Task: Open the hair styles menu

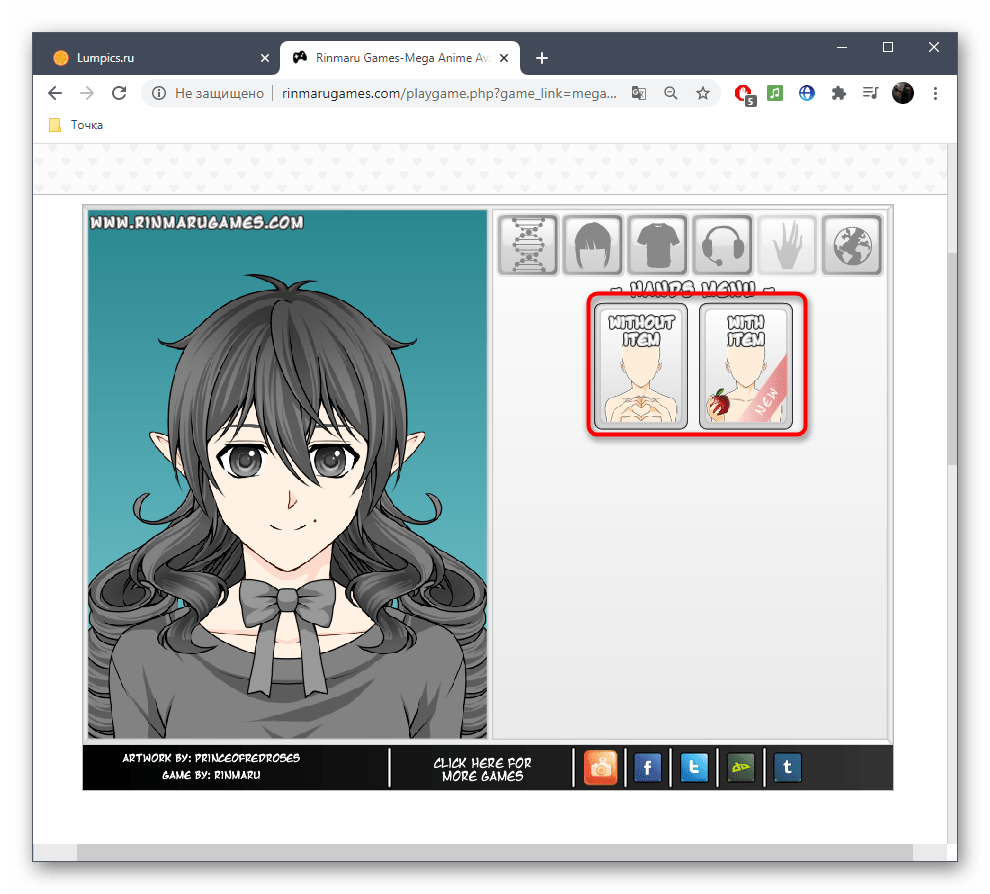Action: [x=593, y=245]
